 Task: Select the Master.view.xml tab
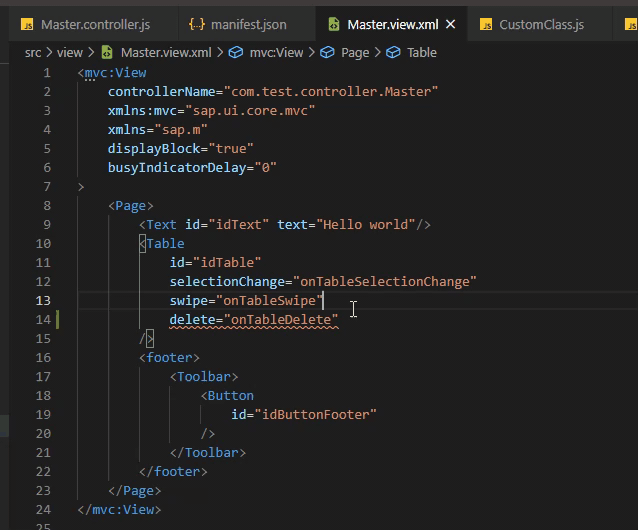tap(393, 25)
